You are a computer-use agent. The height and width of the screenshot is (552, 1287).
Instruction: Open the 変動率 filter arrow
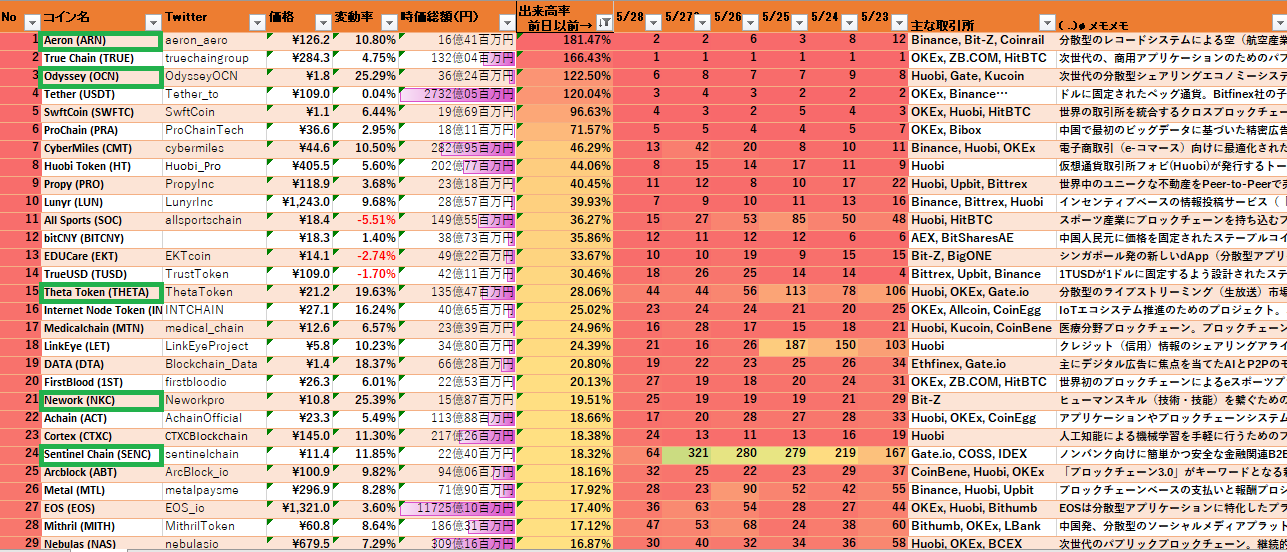pos(388,22)
